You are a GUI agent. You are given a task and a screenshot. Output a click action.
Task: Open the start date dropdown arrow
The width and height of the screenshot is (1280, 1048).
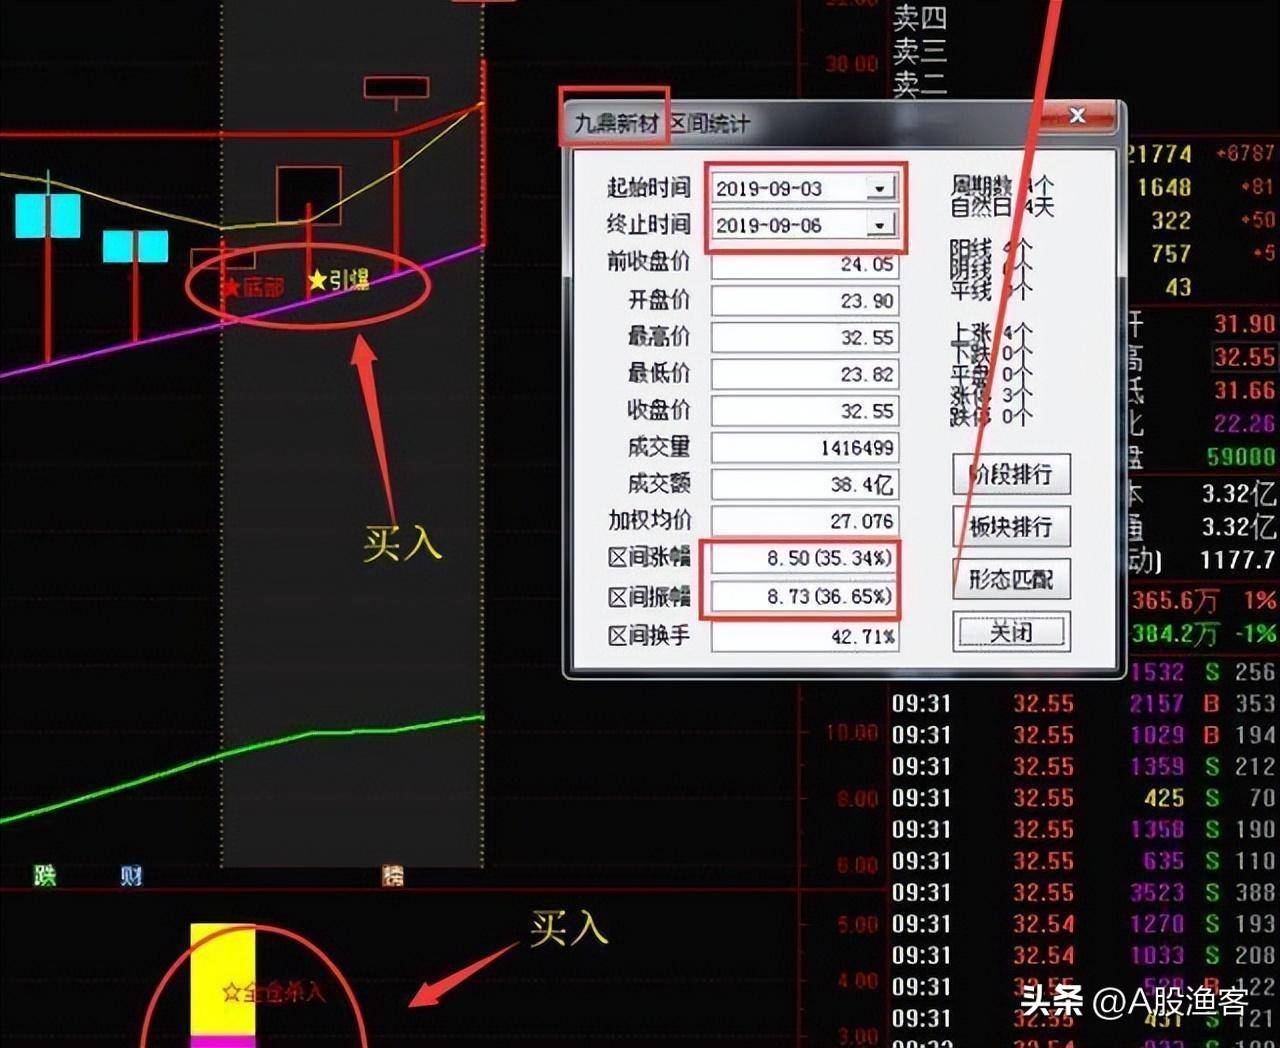880,188
